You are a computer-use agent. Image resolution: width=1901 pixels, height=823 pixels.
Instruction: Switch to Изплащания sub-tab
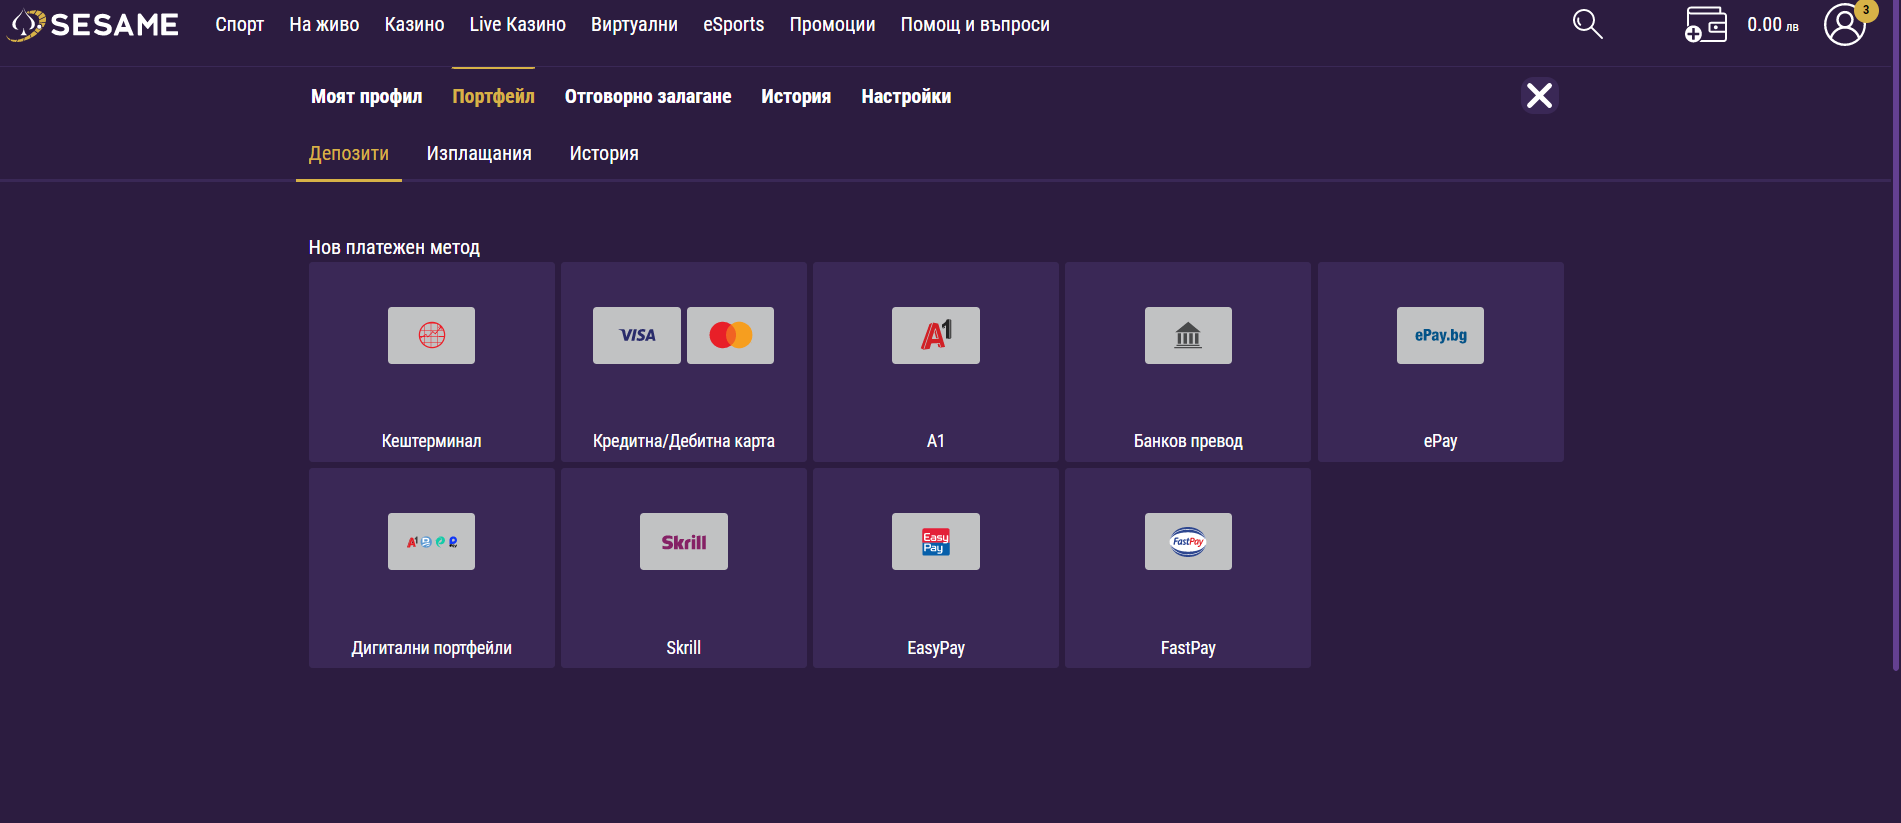point(479,153)
